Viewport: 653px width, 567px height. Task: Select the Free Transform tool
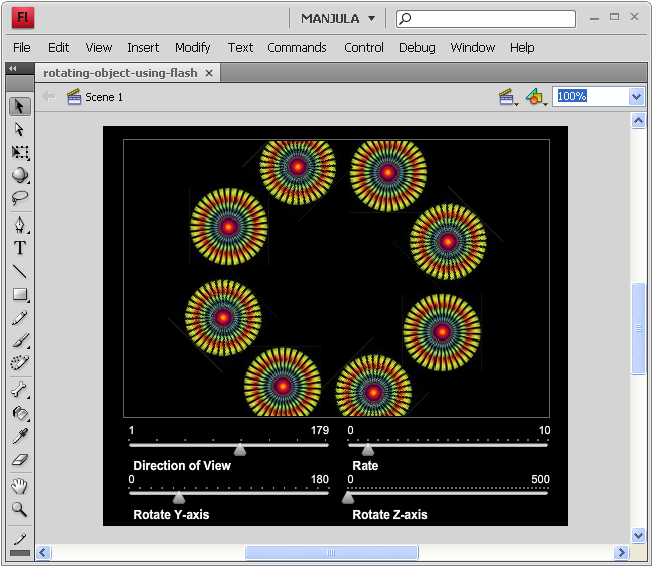point(19,153)
